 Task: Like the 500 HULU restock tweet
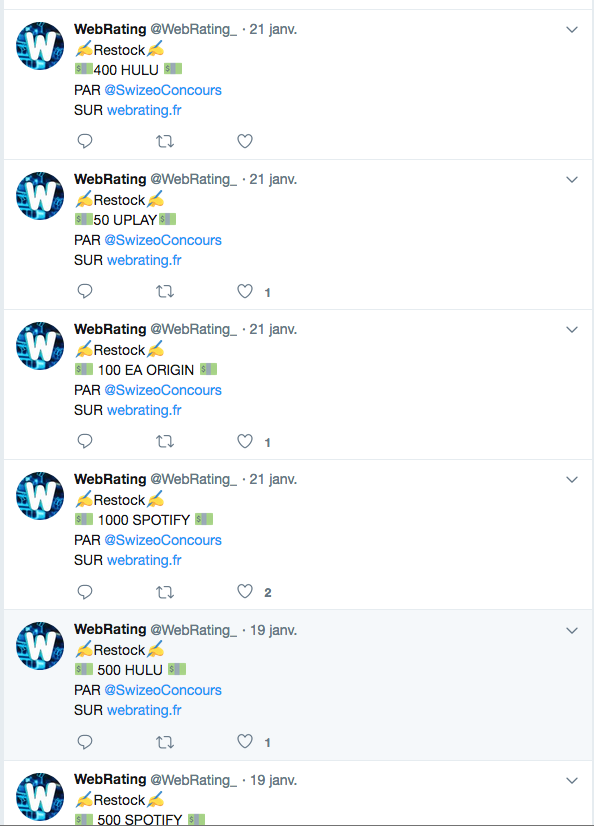coord(245,742)
